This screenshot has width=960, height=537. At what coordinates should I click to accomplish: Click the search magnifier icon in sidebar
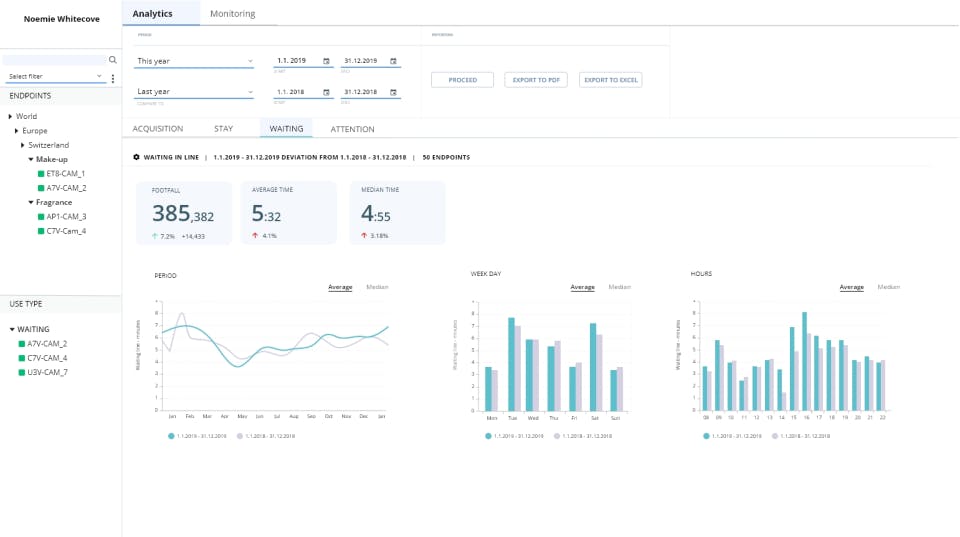click(113, 60)
